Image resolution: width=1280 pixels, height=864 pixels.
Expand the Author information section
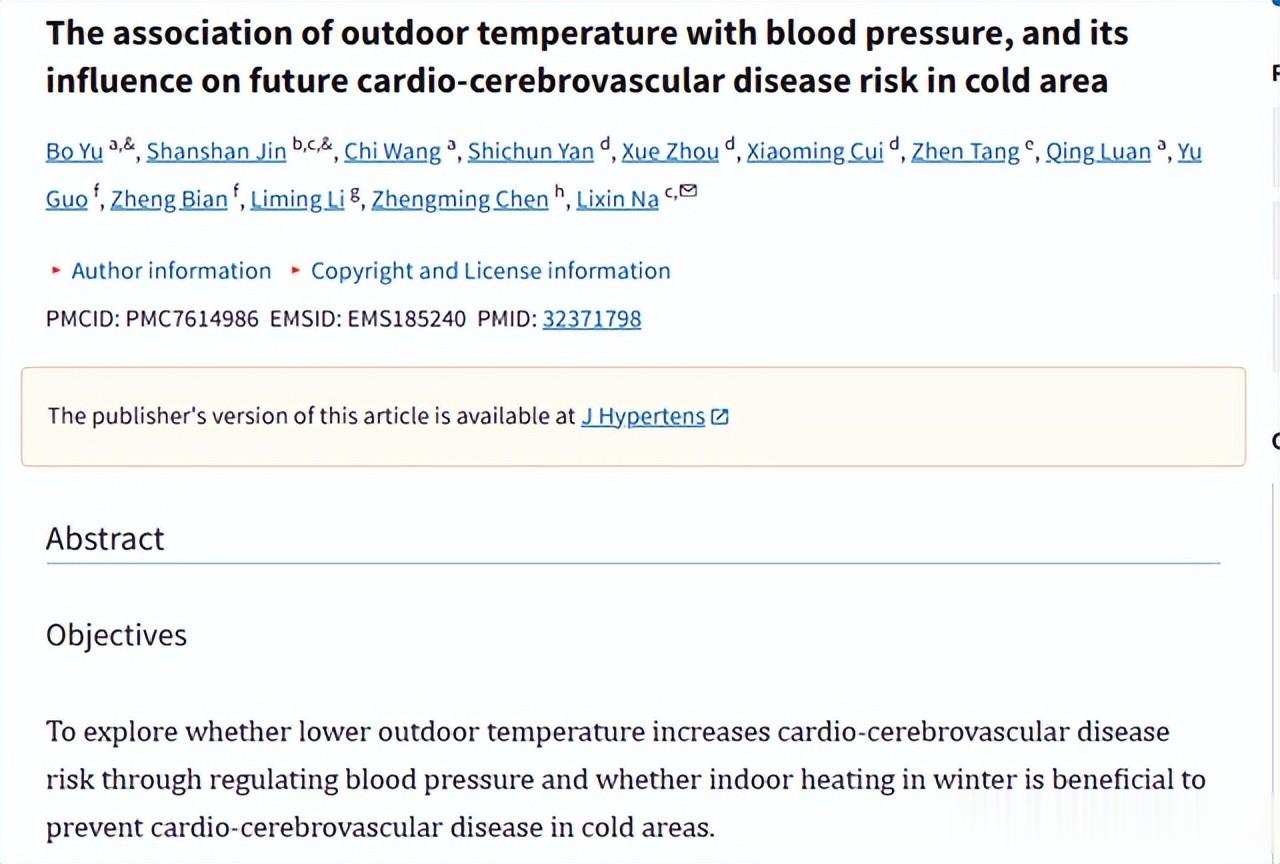pyautogui.click(x=171, y=271)
